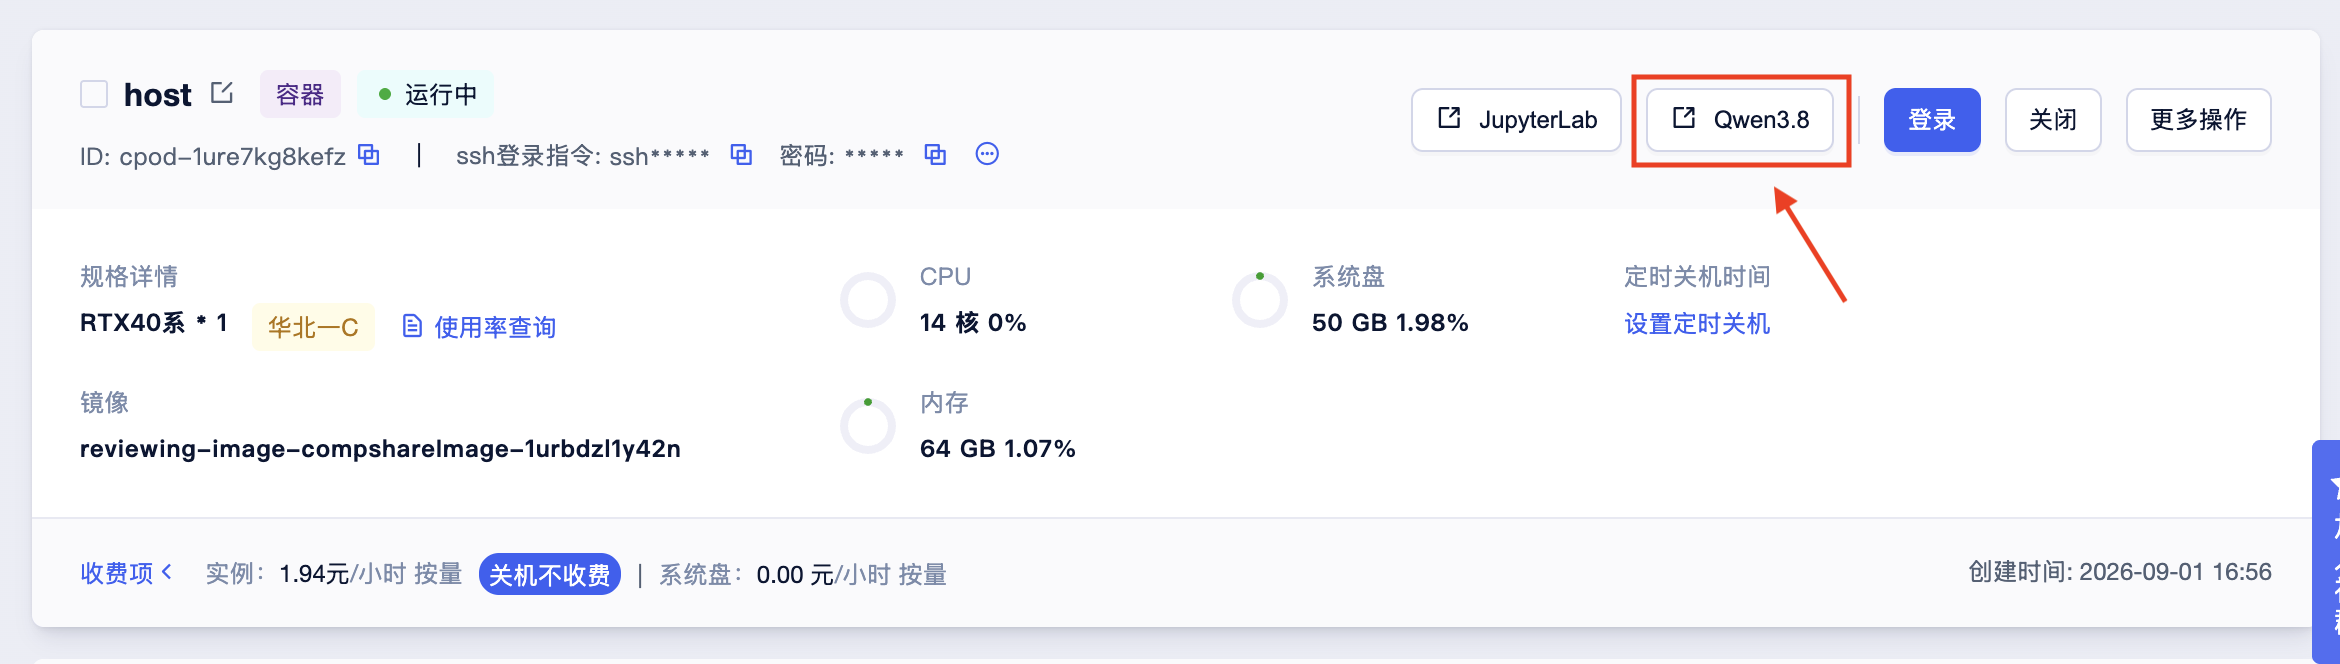
Task: Open Qwen3.8 web interface
Action: click(x=1740, y=120)
